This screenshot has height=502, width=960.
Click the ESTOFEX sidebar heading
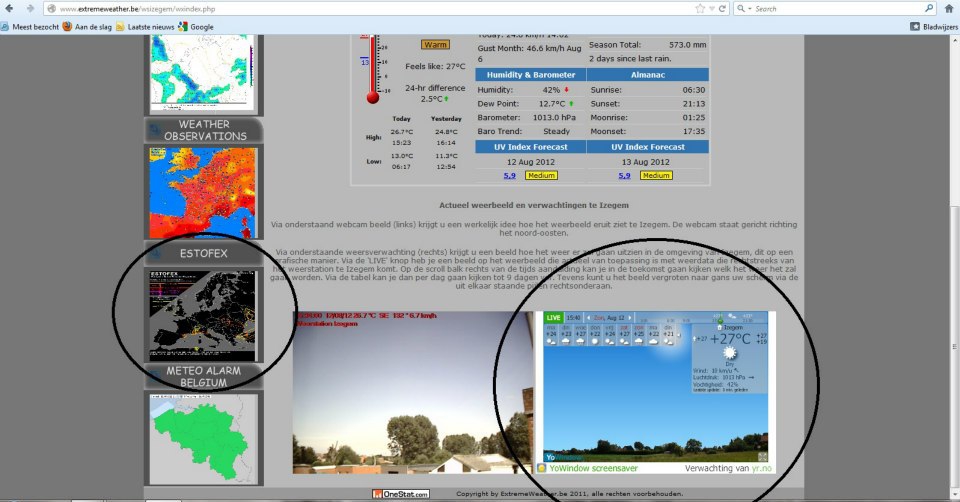click(x=204, y=253)
